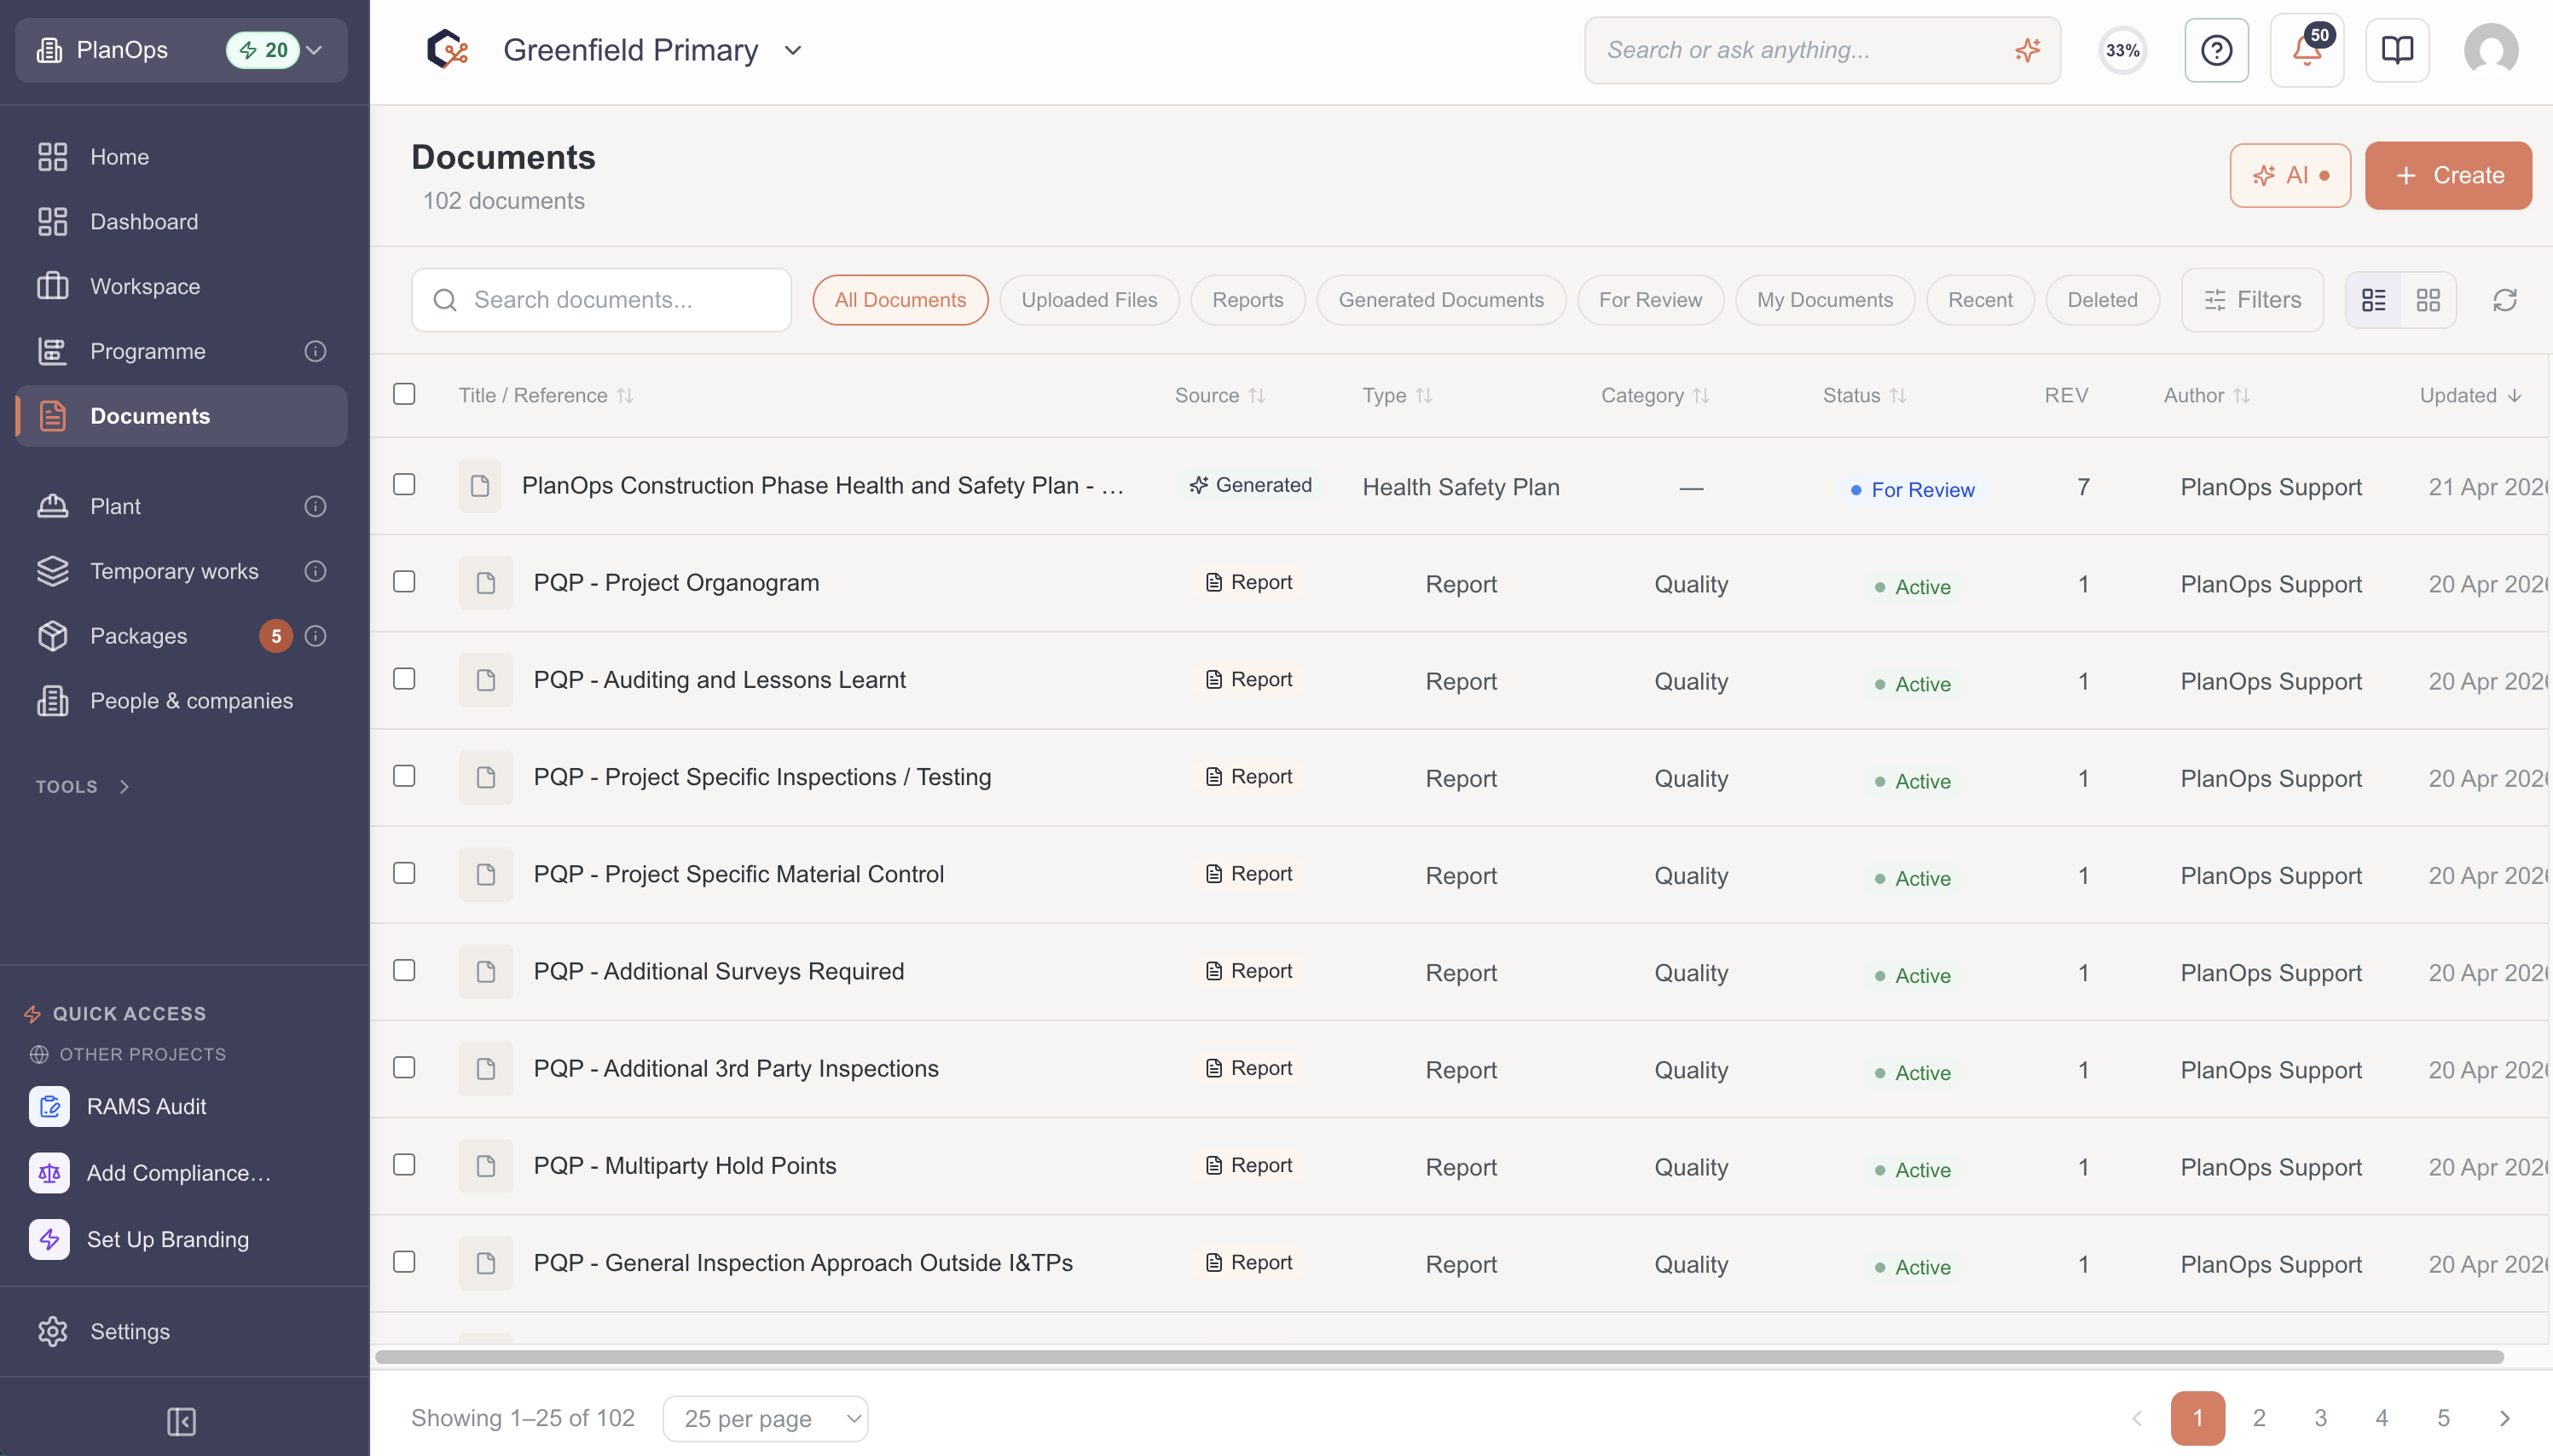Sort by Type column
The image size is (2553, 1456).
1397,395
